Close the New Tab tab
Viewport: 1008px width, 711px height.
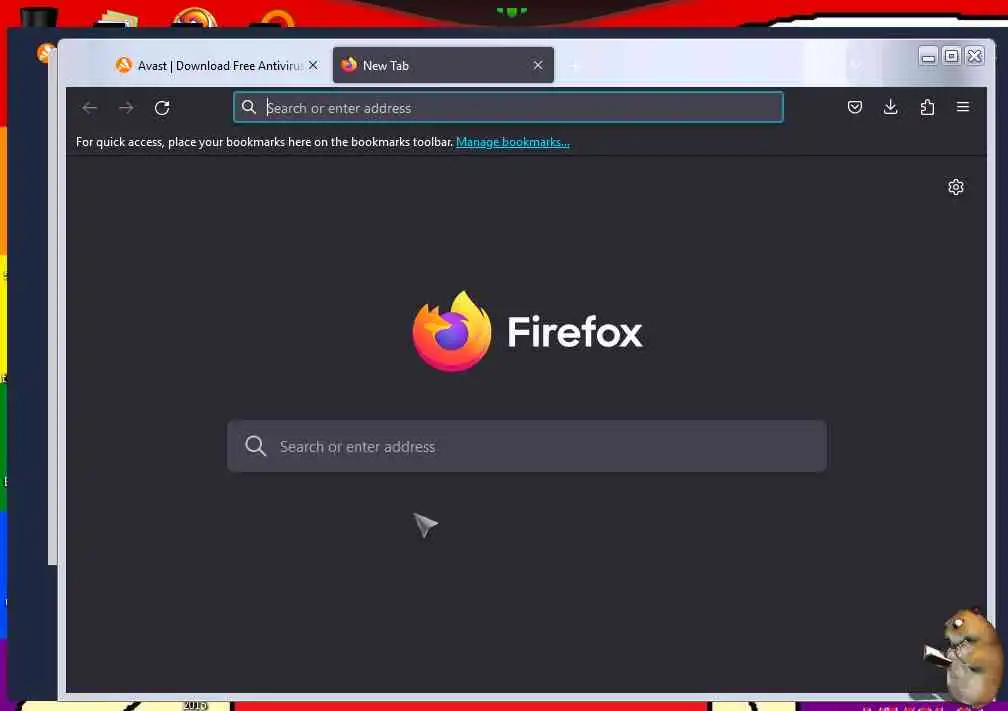[538, 65]
